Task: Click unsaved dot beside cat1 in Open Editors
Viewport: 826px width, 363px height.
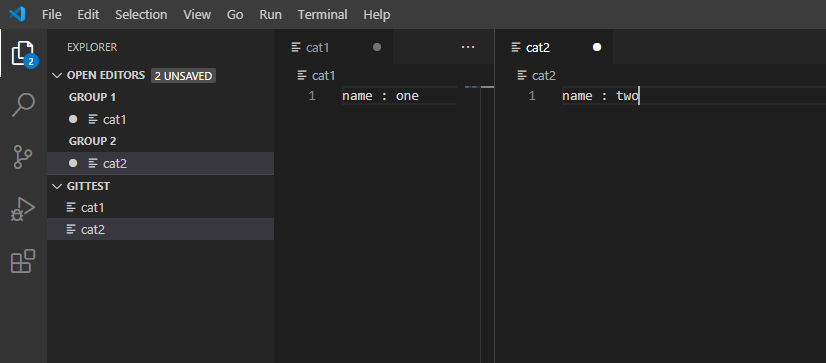Action: [73, 119]
